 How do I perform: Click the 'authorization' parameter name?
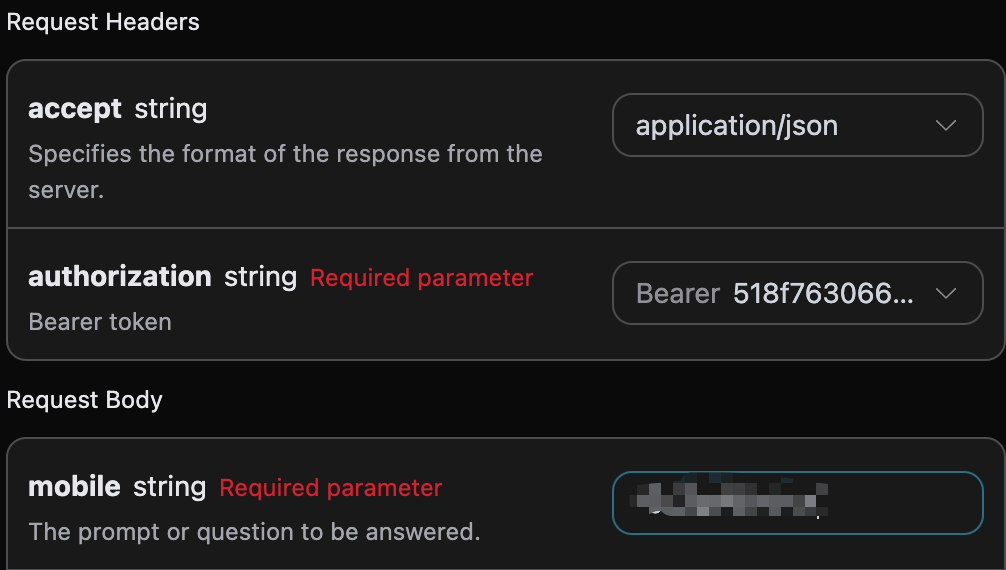[120, 276]
